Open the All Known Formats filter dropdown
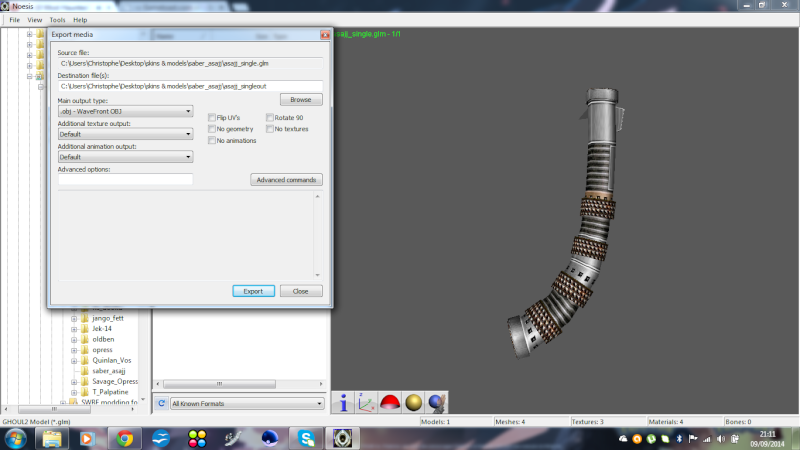Image resolution: width=800 pixels, height=450 pixels. coord(247,404)
